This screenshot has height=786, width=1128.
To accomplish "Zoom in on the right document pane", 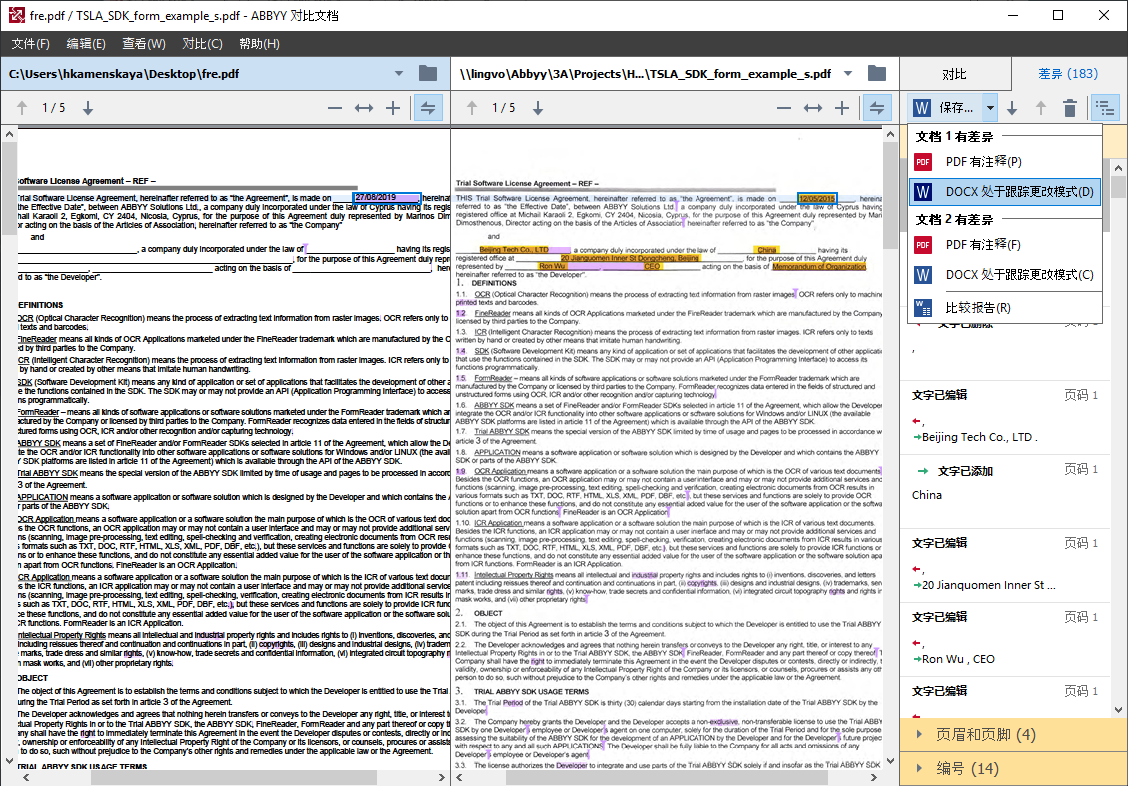I will 842,108.
